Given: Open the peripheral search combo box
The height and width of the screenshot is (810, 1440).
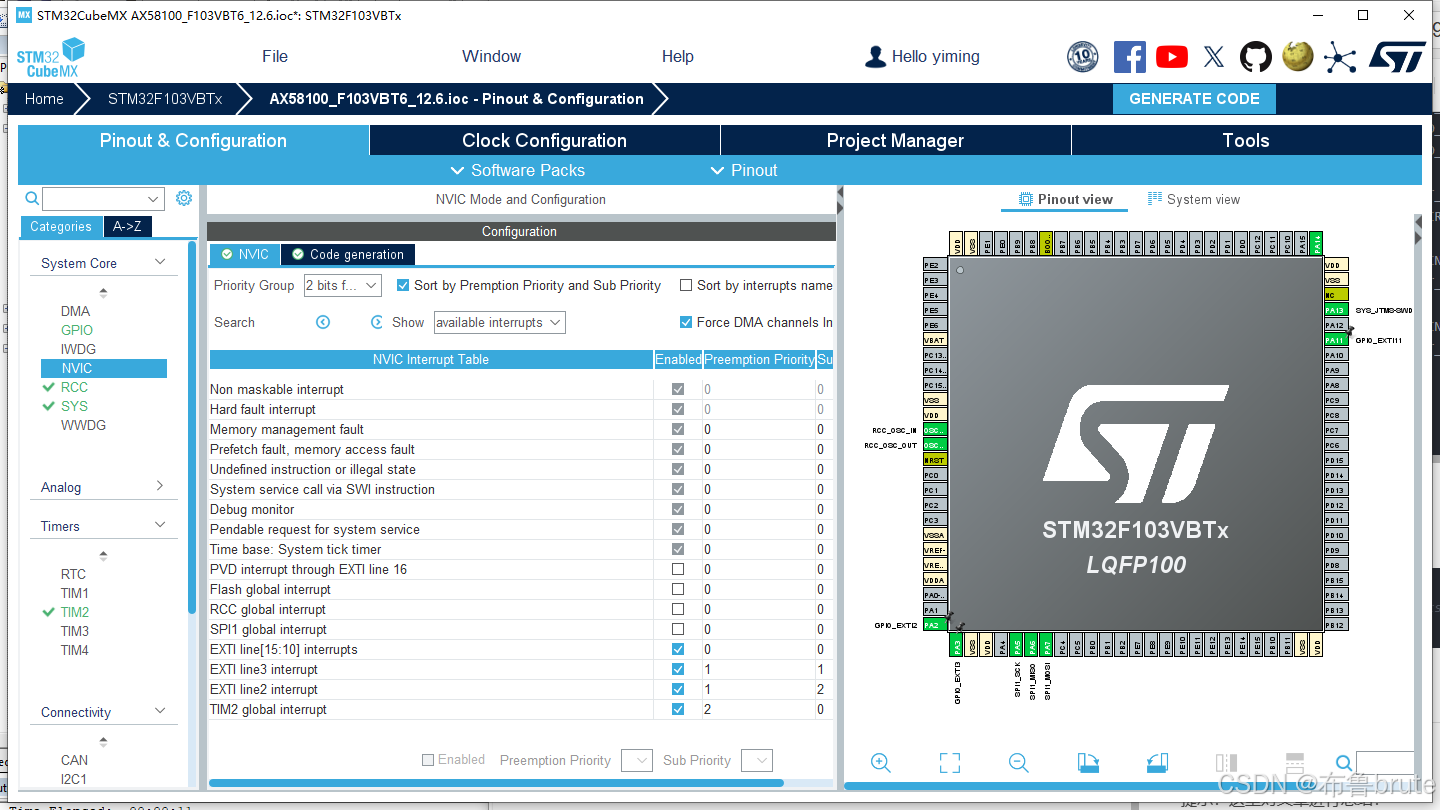Looking at the screenshot, I should (103, 199).
